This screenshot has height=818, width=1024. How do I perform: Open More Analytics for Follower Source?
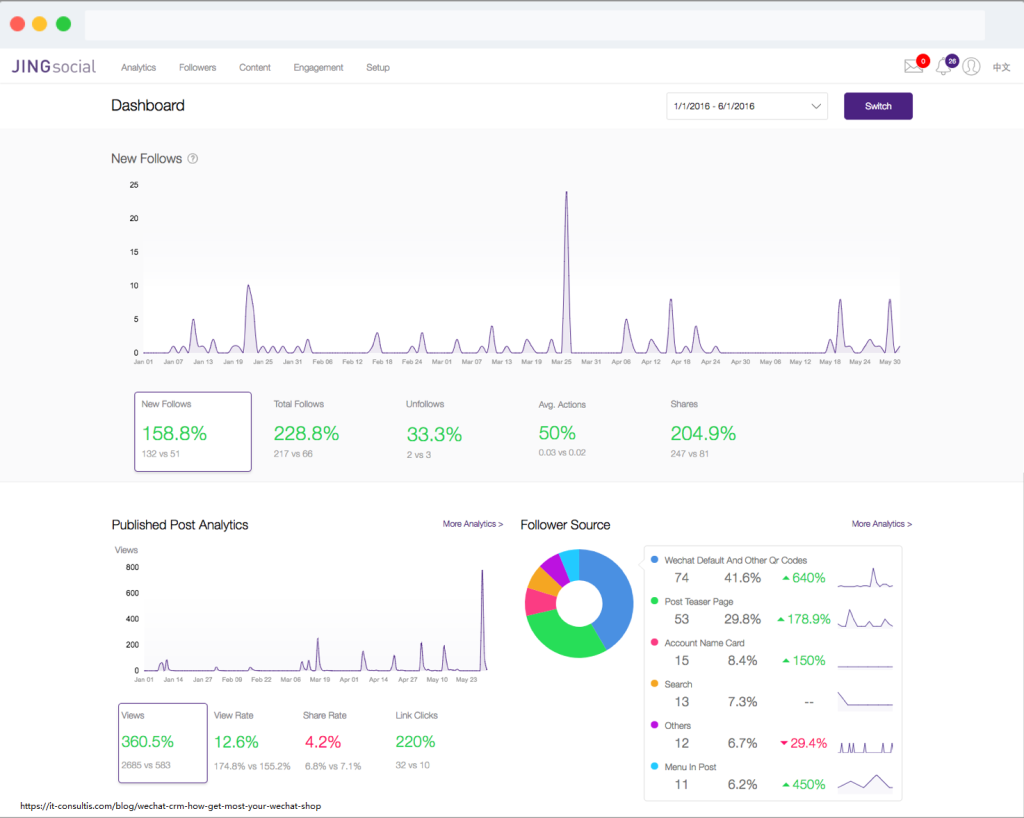pyautogui.click(x=881, y=523)
